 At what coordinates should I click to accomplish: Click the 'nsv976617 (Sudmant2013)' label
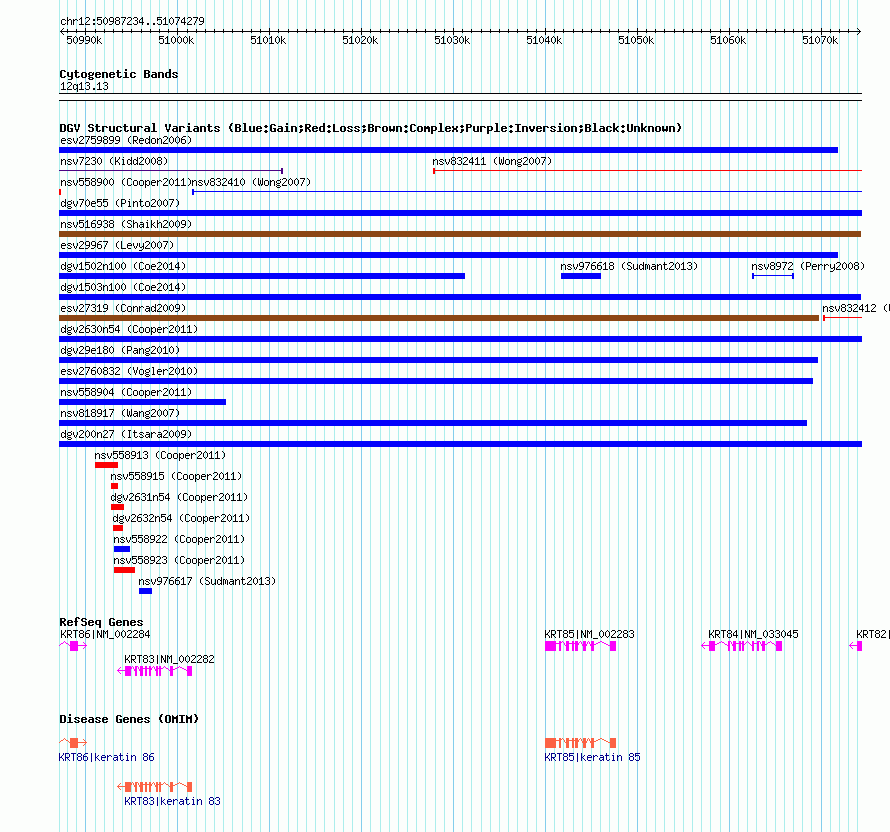click(207, 581)
